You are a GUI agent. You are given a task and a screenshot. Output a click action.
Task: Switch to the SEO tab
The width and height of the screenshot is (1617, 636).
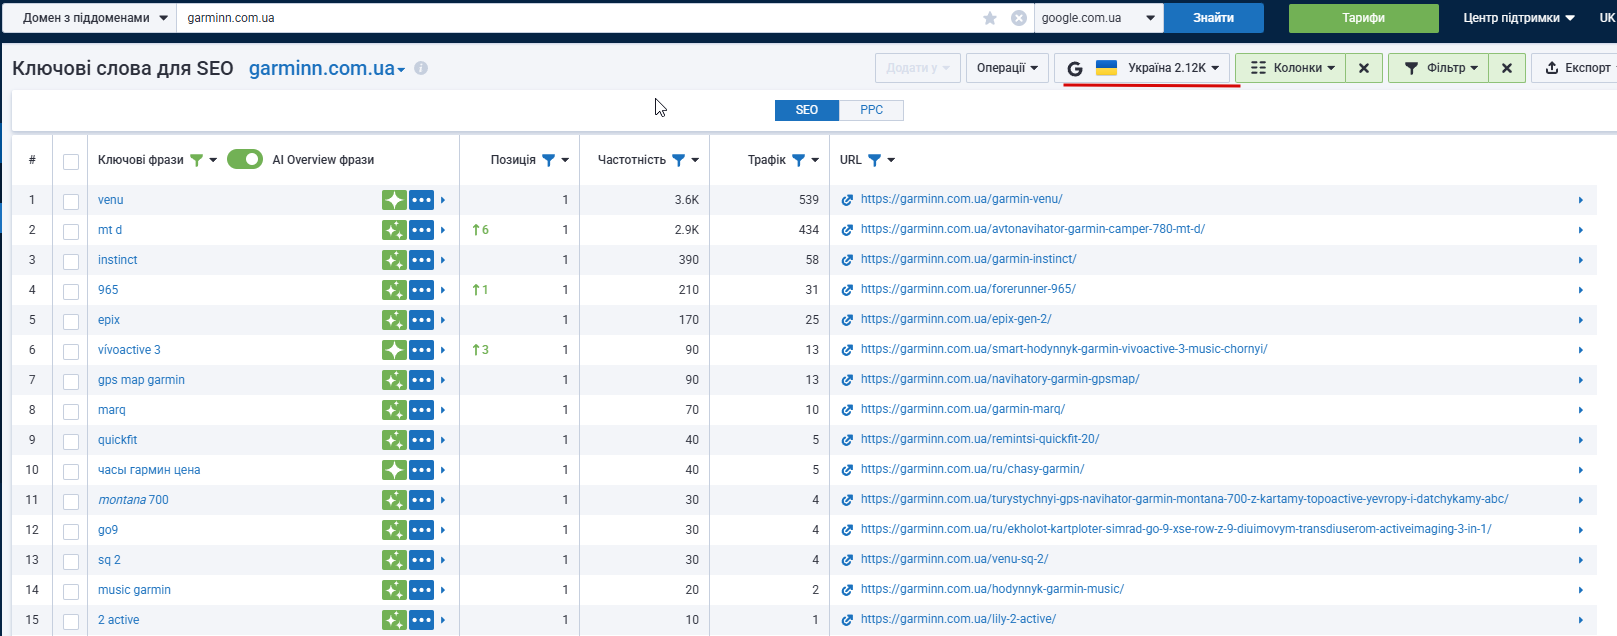point(807,110)
